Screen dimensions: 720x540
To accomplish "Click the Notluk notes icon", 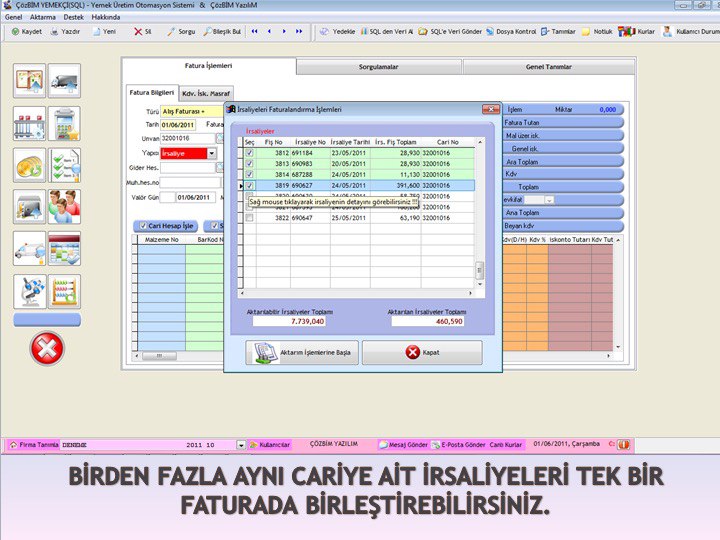I will [597, 32].
